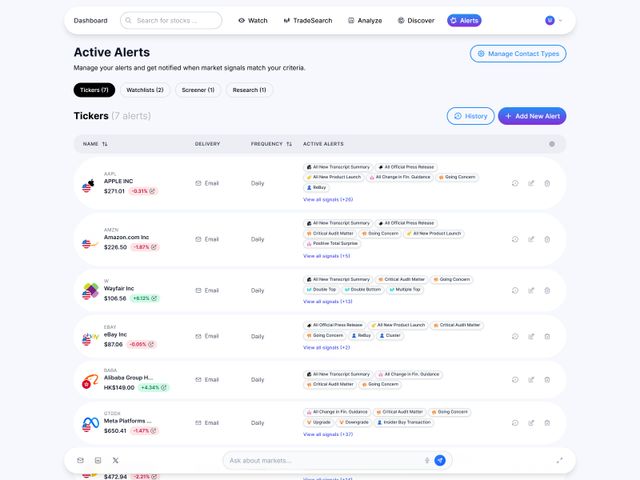Edit the Amazon.com Inc alert
640x480 pixels.
pos(531,239)
